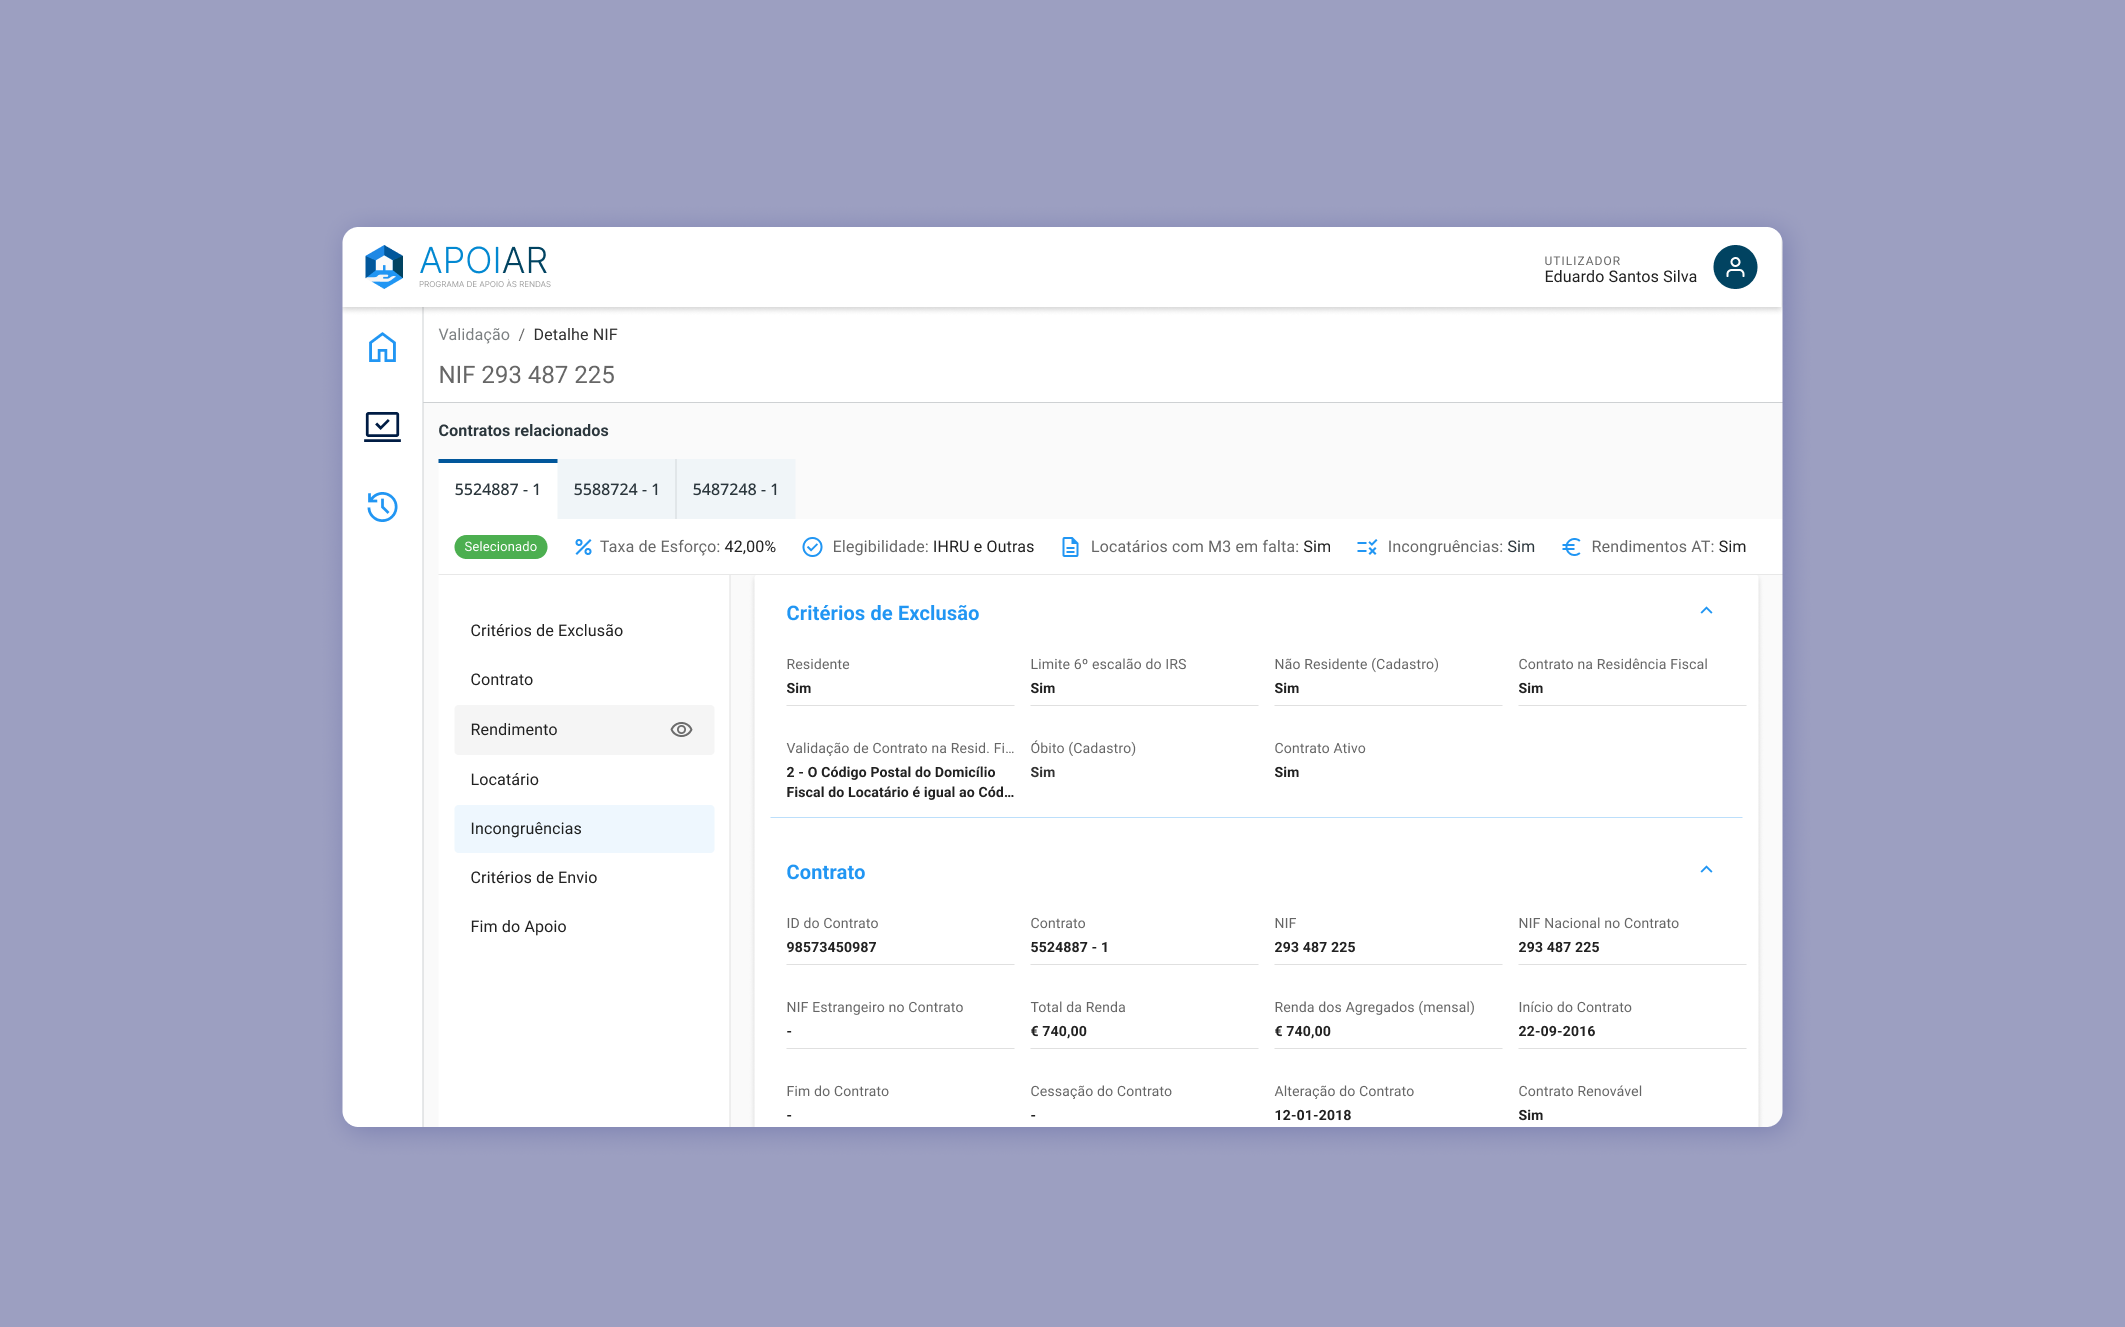Click the Incongruências mismatch icon

(x=1366, y=547)
